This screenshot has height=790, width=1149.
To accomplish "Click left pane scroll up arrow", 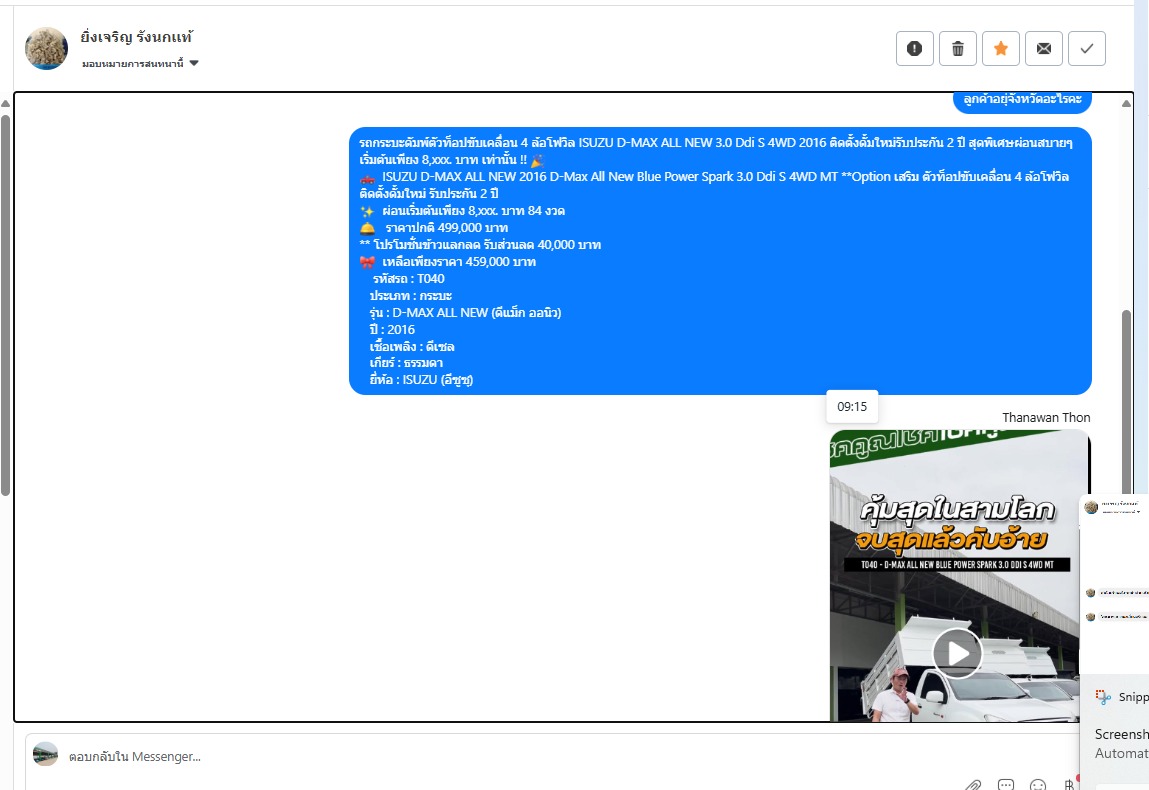I will point(5,103).
